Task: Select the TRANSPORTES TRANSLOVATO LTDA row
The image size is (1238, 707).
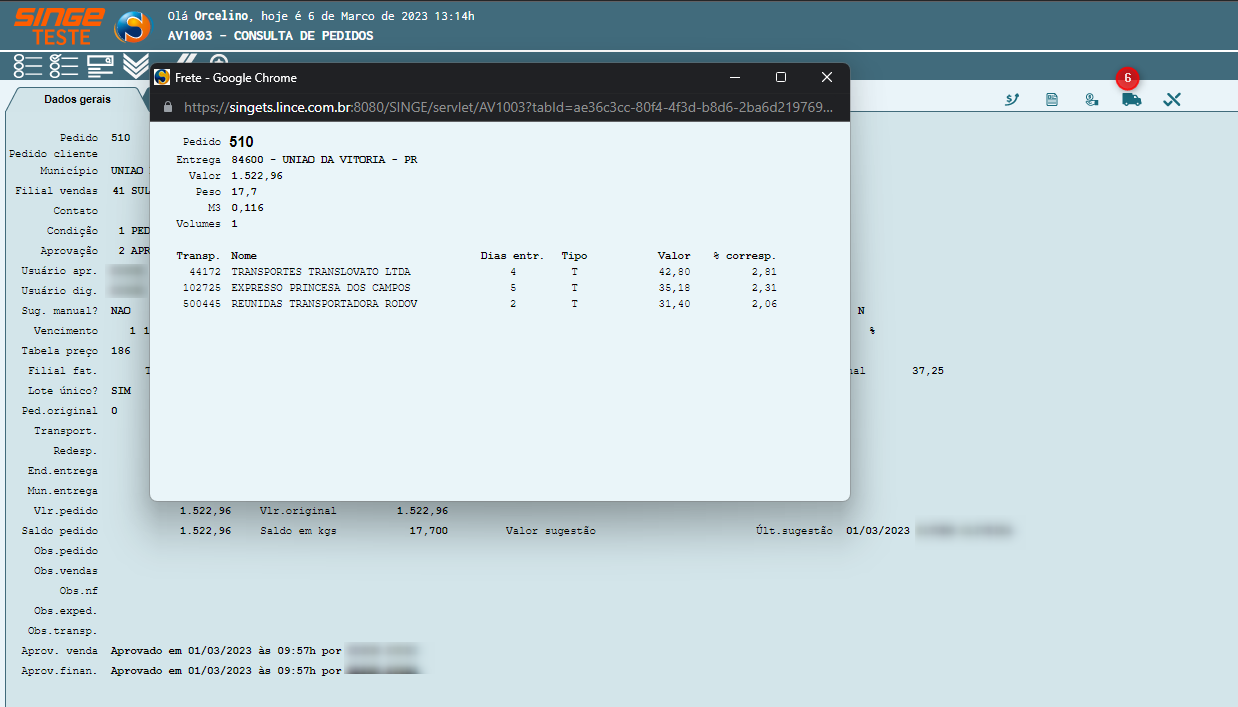Action: point(320,272)
